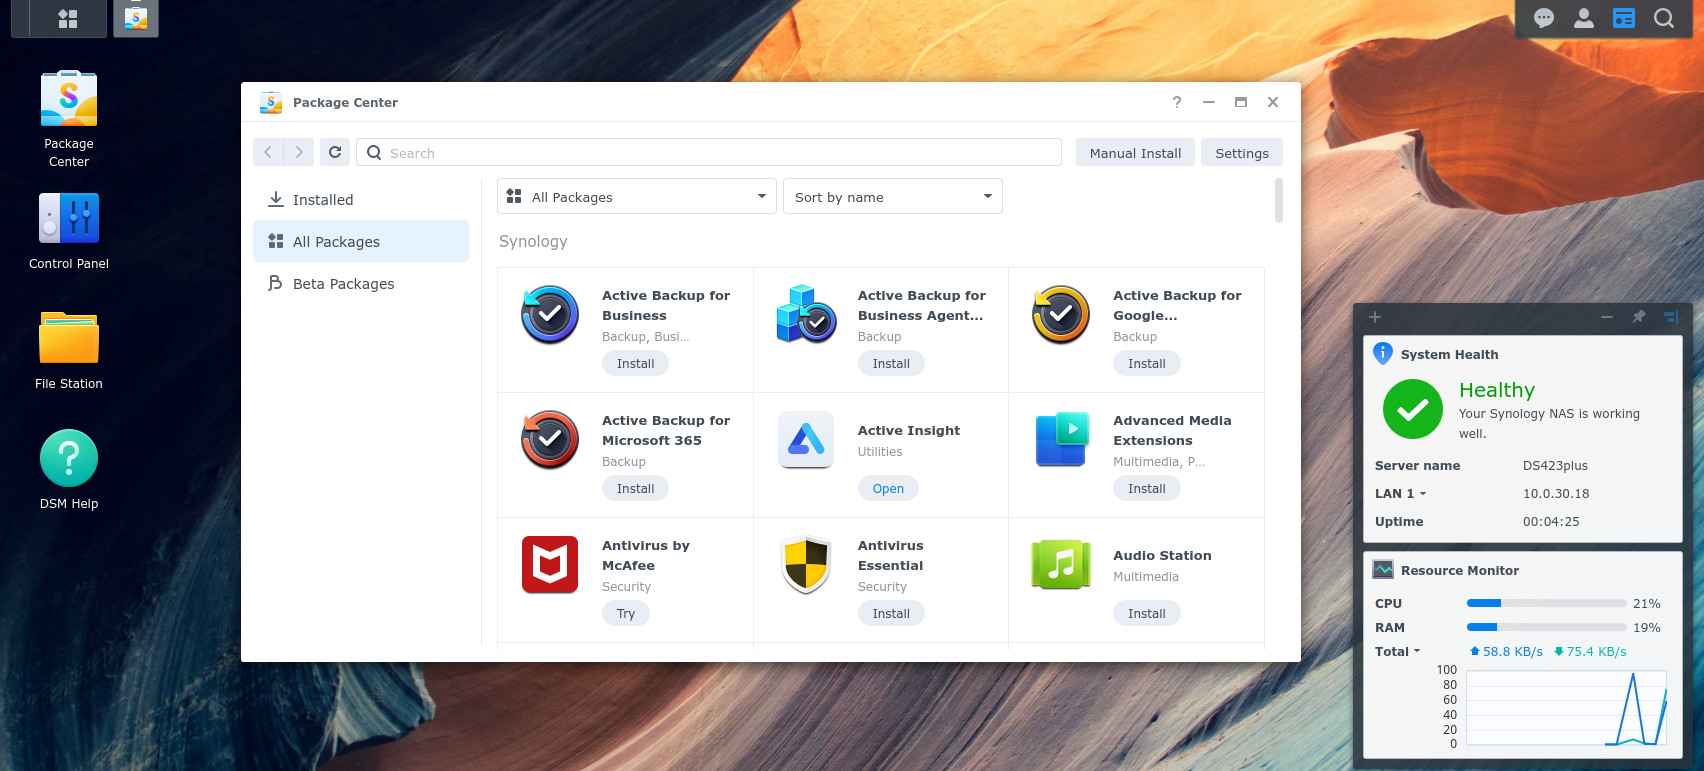
Task: Open the All Packages category dropdown
Action: (637, 196)
